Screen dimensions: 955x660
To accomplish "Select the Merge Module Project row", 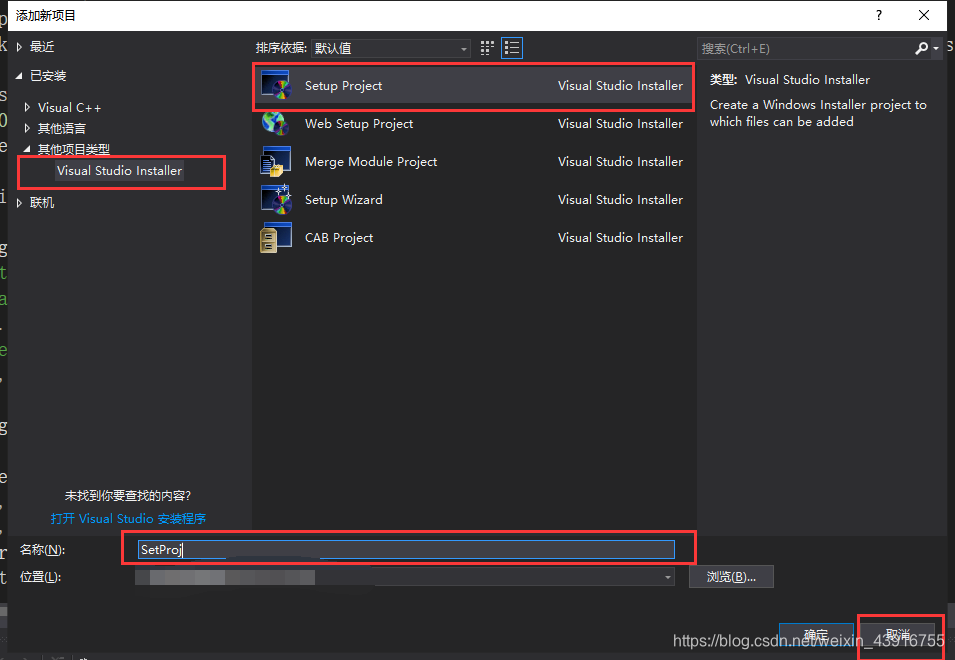I will coord(474,161).
